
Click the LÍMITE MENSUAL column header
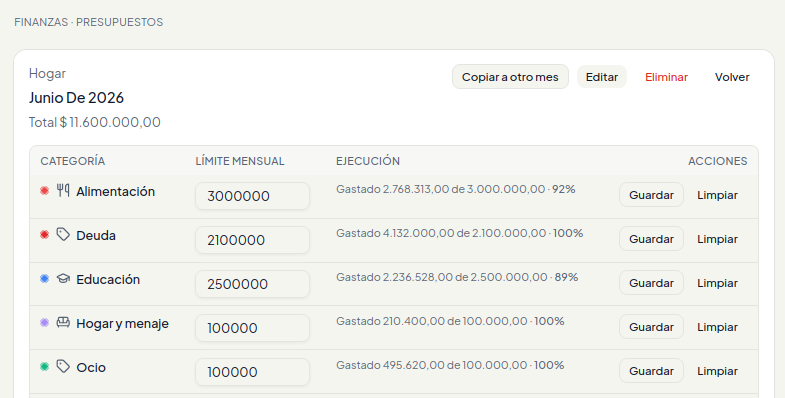[240, 161]
